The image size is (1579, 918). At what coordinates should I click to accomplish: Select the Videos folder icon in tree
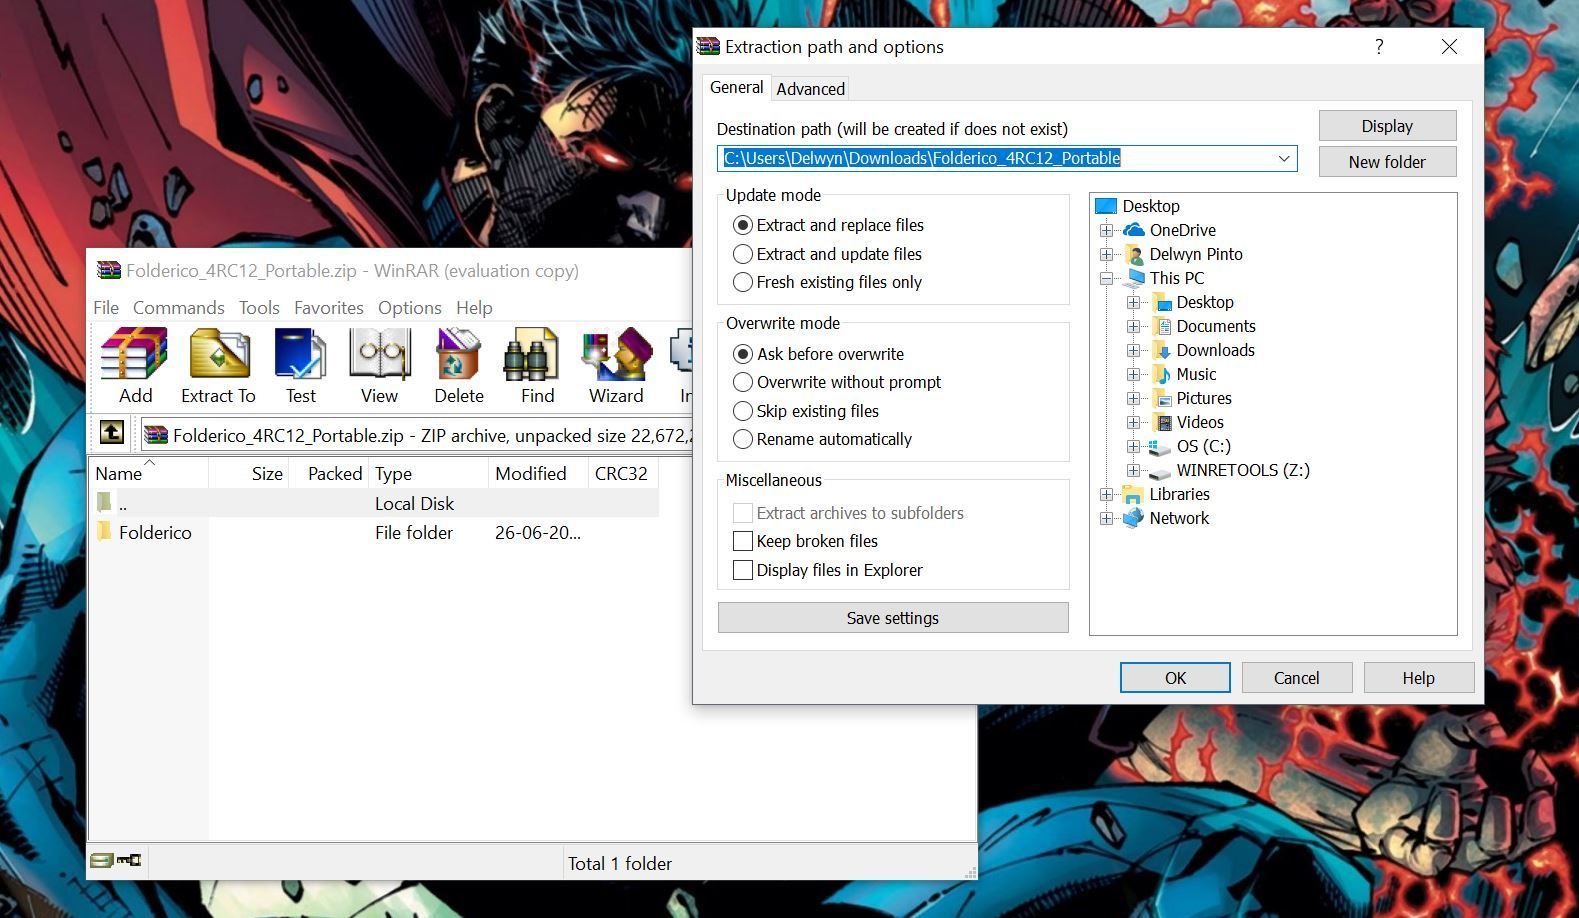(x=1161, y=422)
